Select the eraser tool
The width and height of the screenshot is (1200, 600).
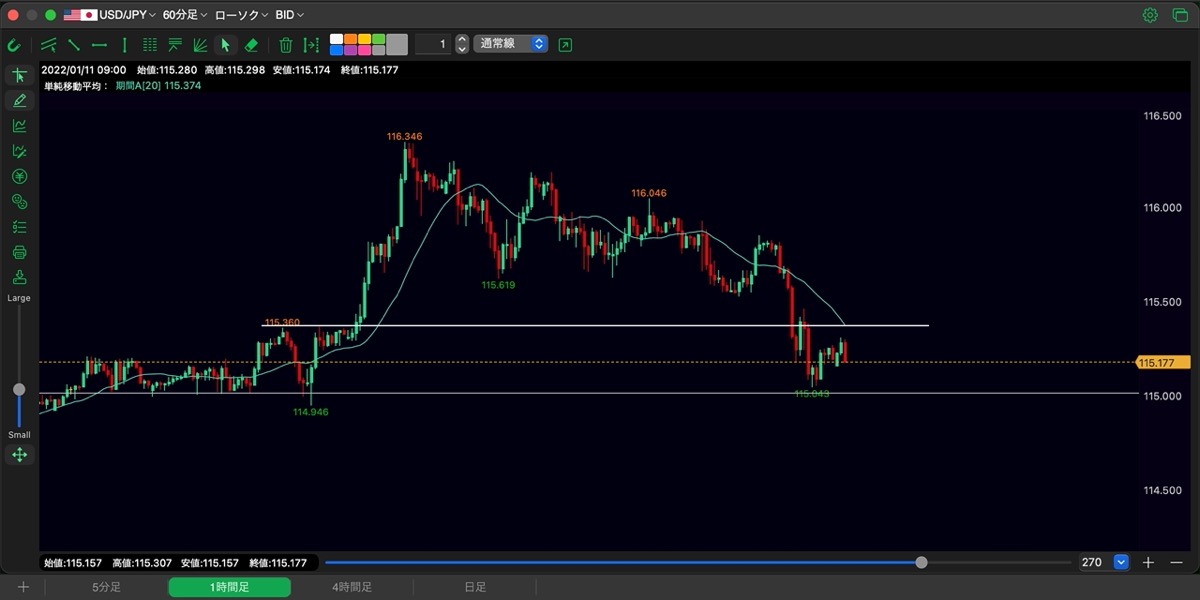251,45
